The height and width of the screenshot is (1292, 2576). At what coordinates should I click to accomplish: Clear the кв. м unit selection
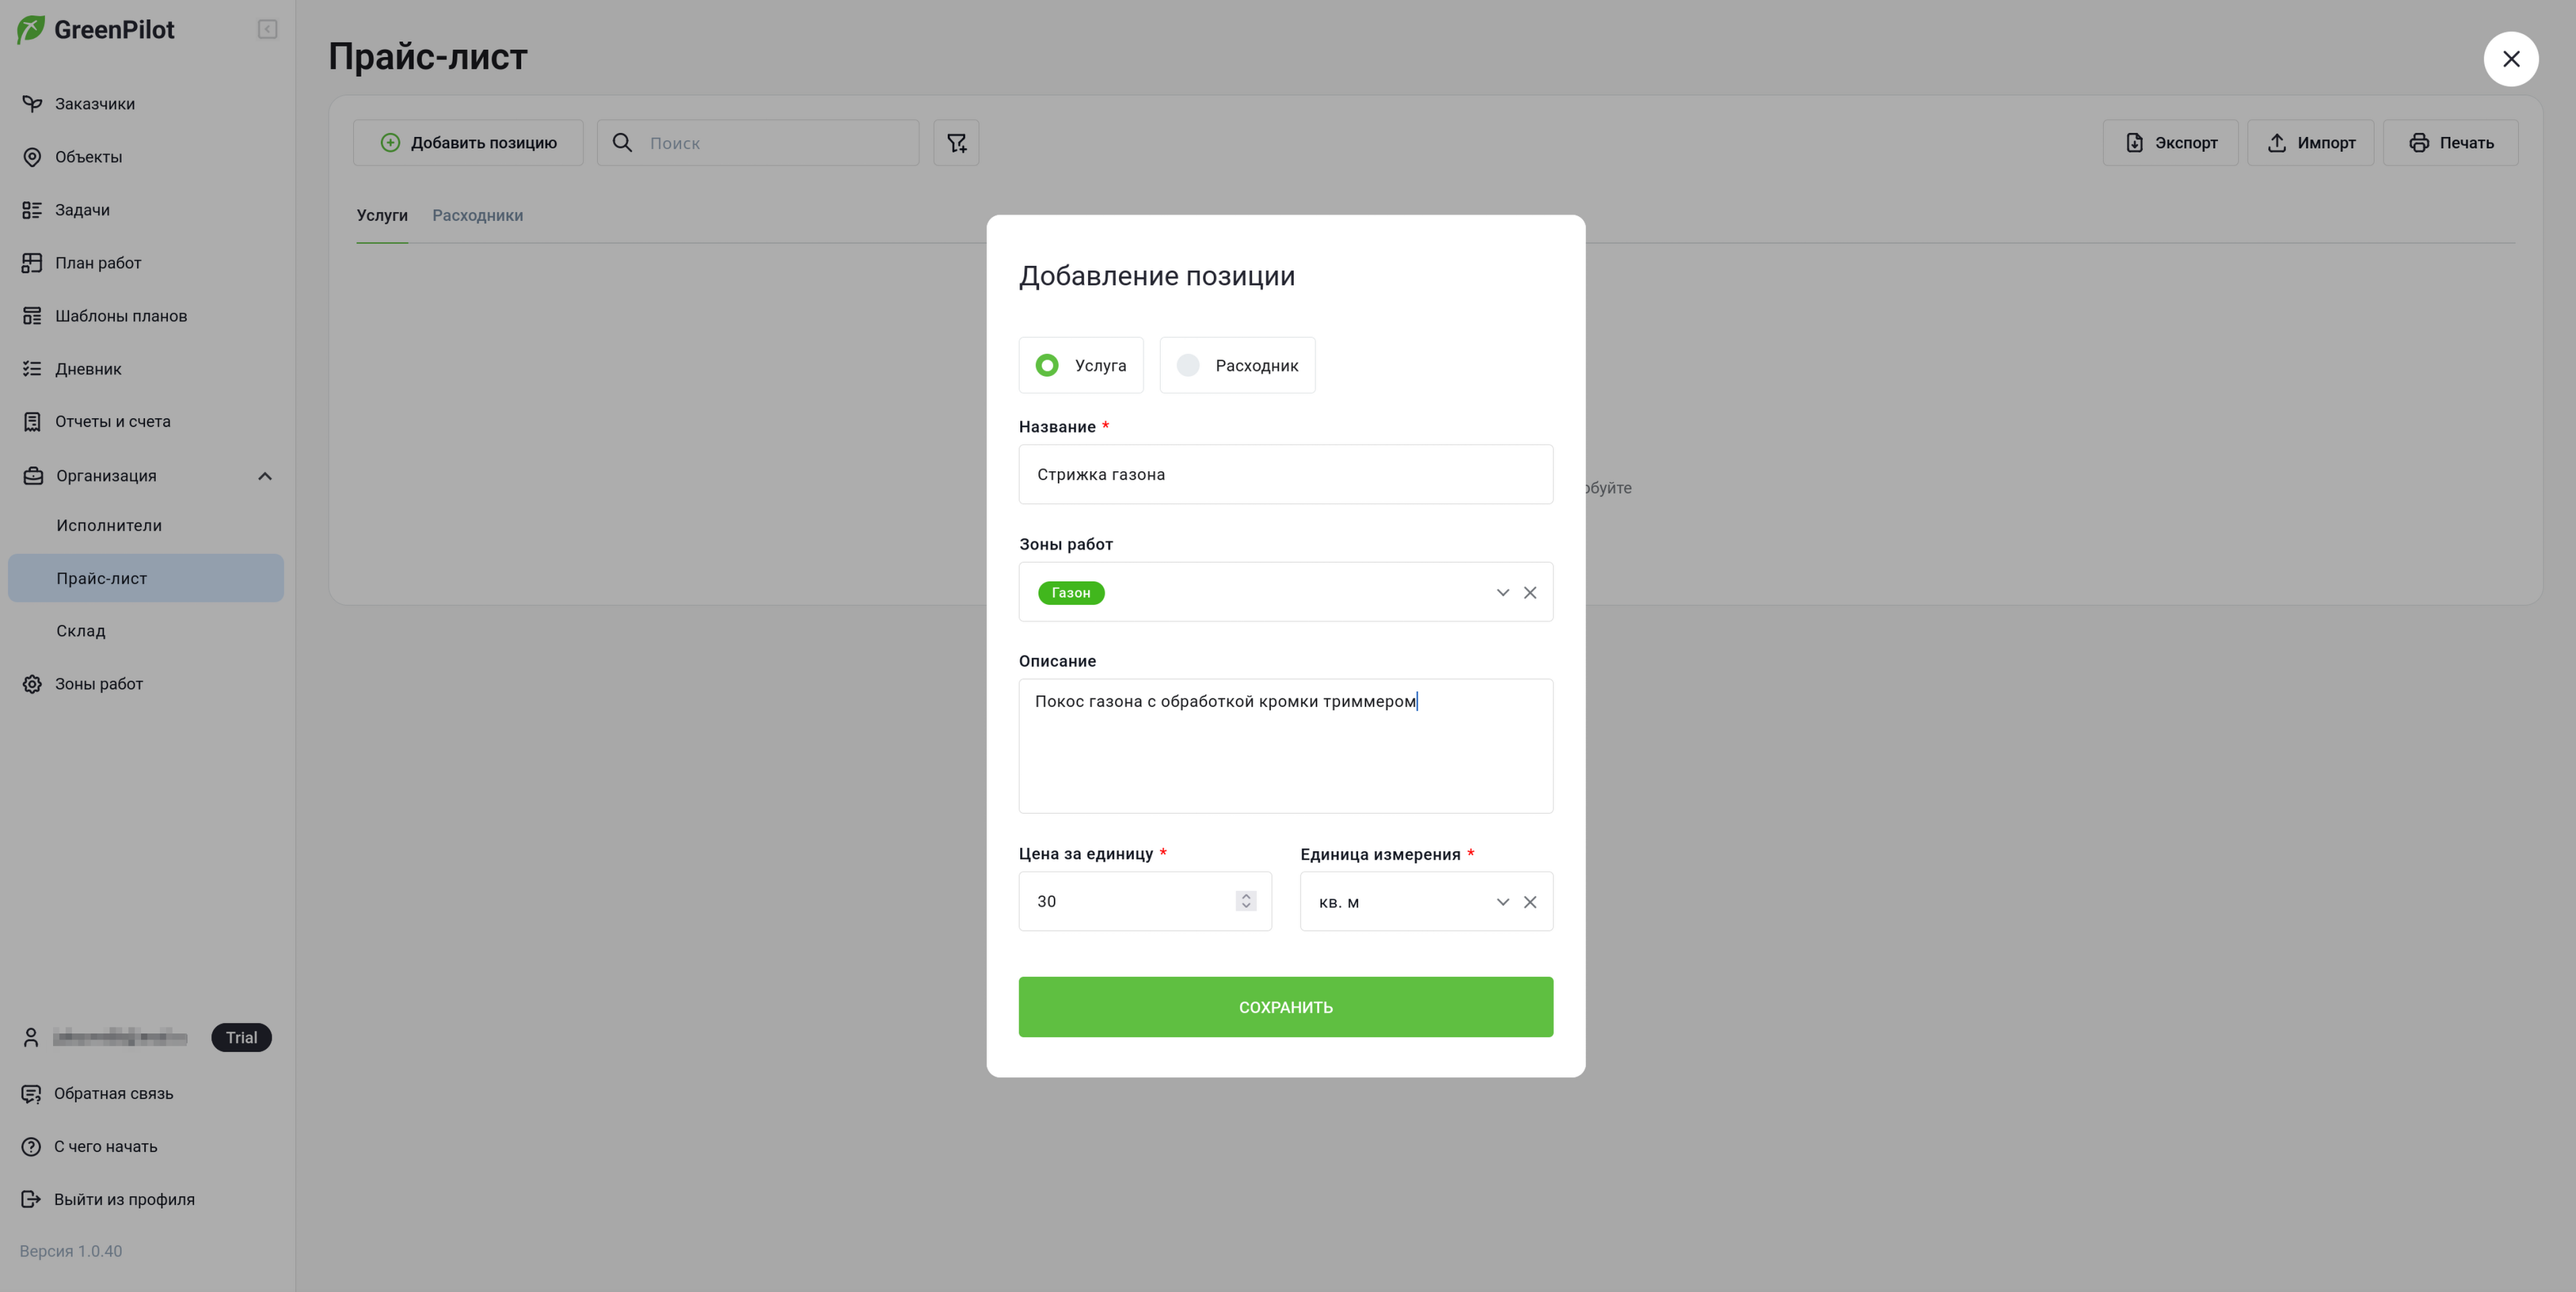[1530, 902]
